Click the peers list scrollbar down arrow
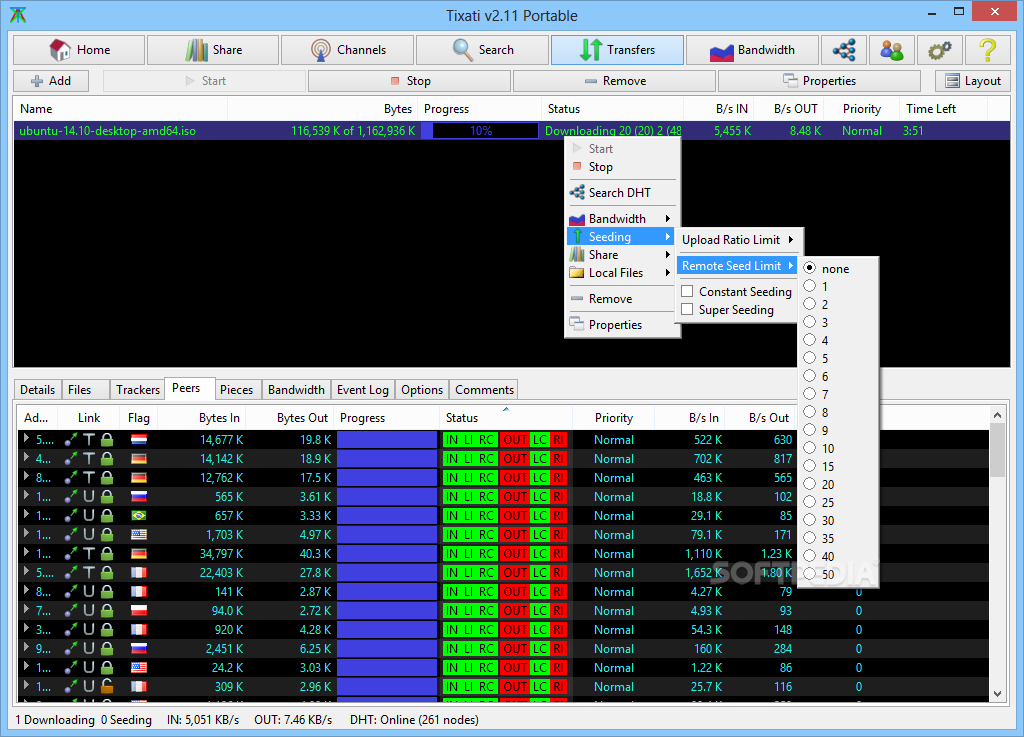 (997, 693)
